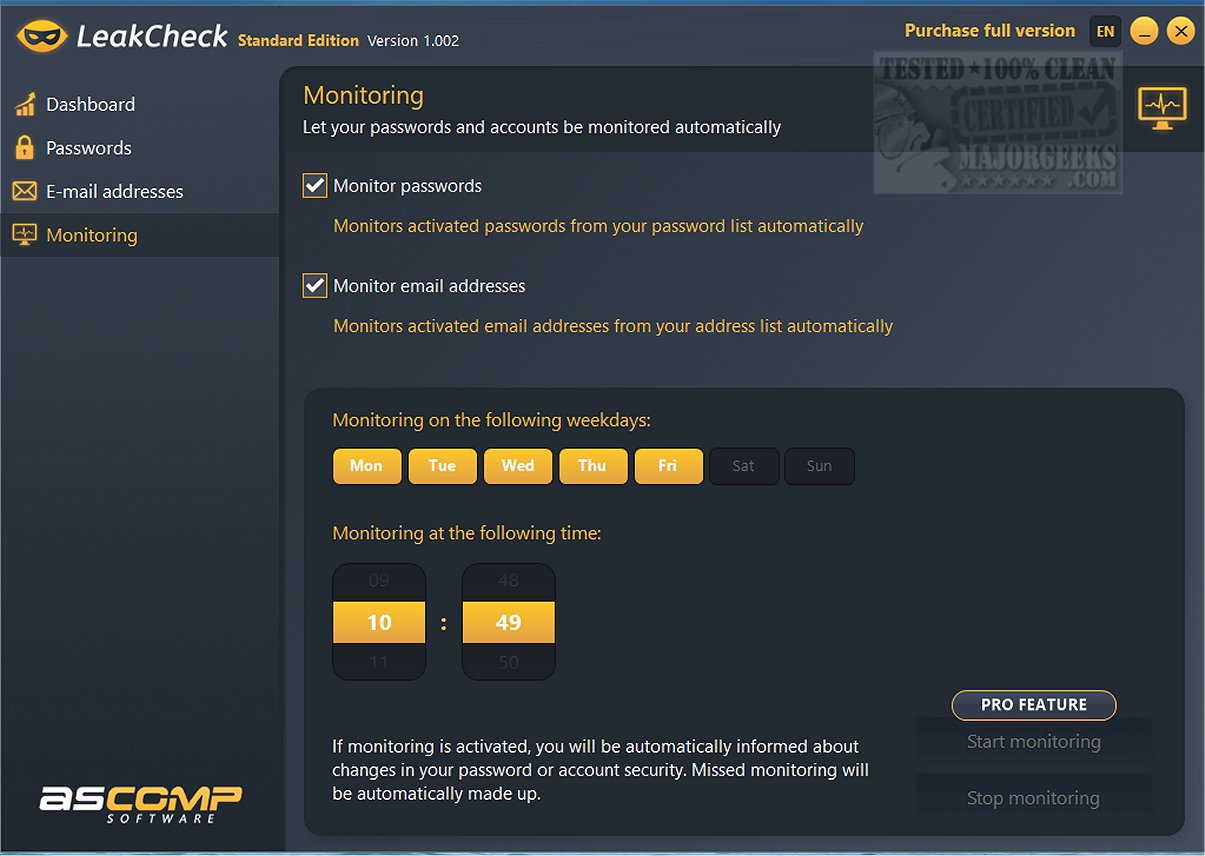Toggle the Mon weekday button
Screen dimensions: 1205x856
[367, 466]
